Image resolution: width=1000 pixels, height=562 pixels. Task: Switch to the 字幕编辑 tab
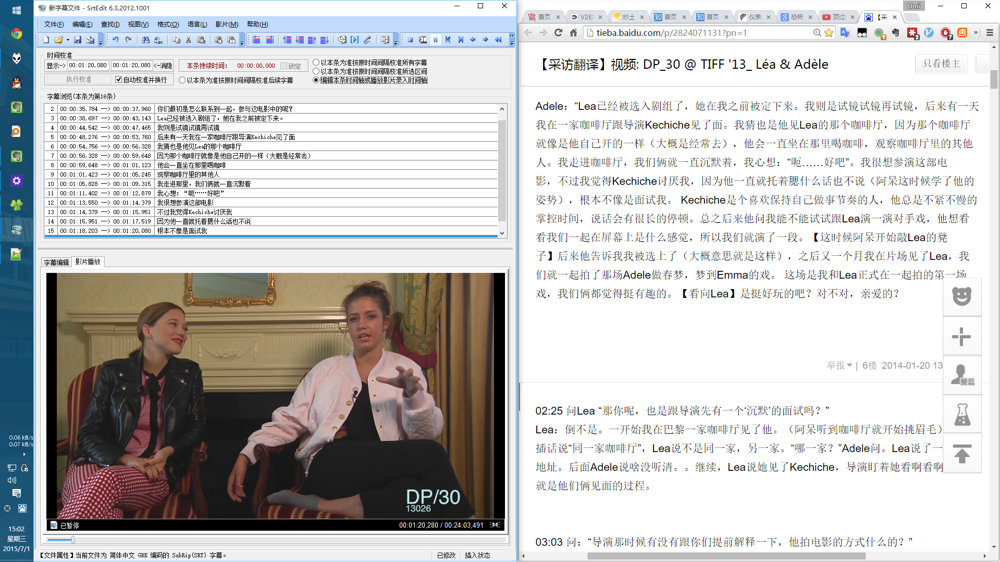(x=56, y=262)
